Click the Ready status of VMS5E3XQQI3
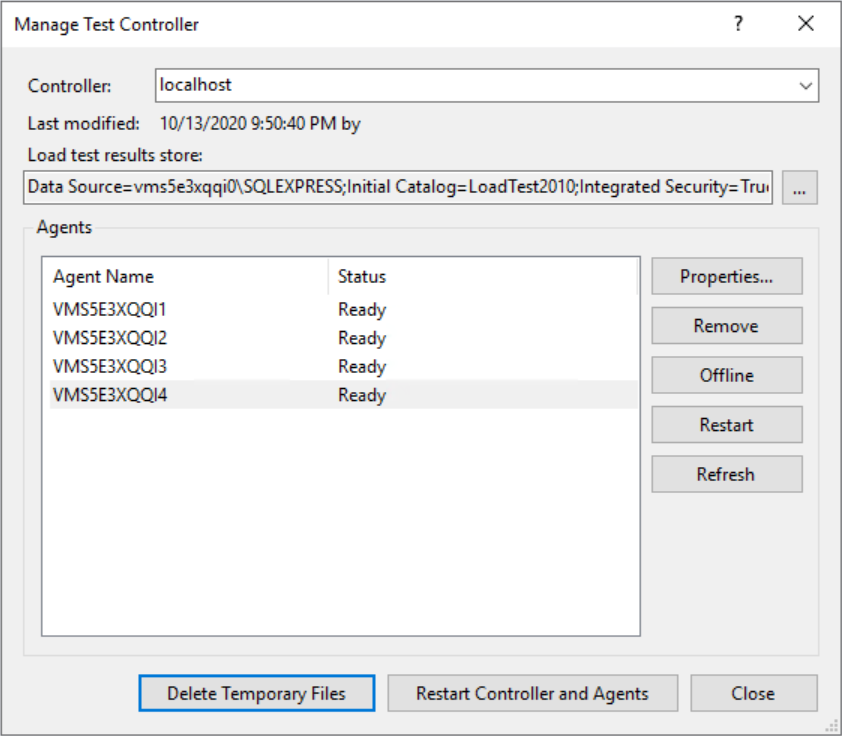 pyautogui.click(x=362, y=367)
